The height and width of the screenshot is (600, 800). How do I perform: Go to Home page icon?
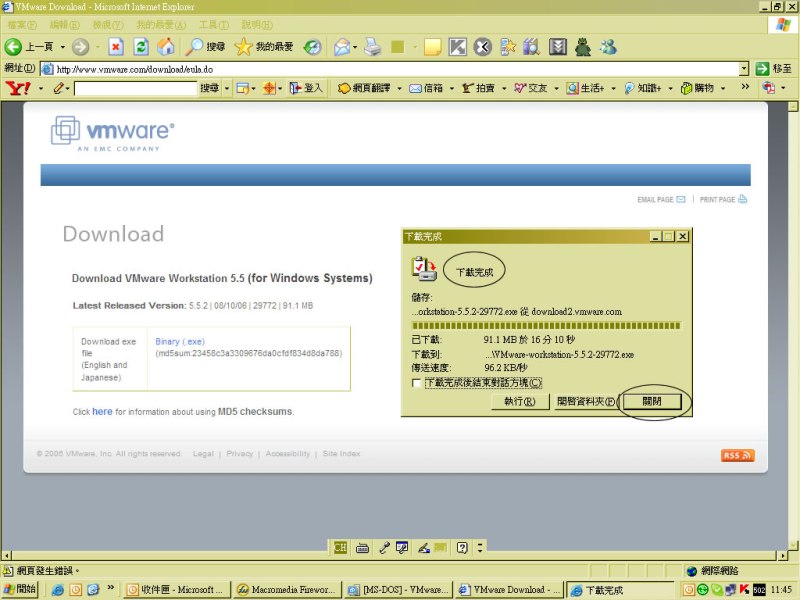166,47
